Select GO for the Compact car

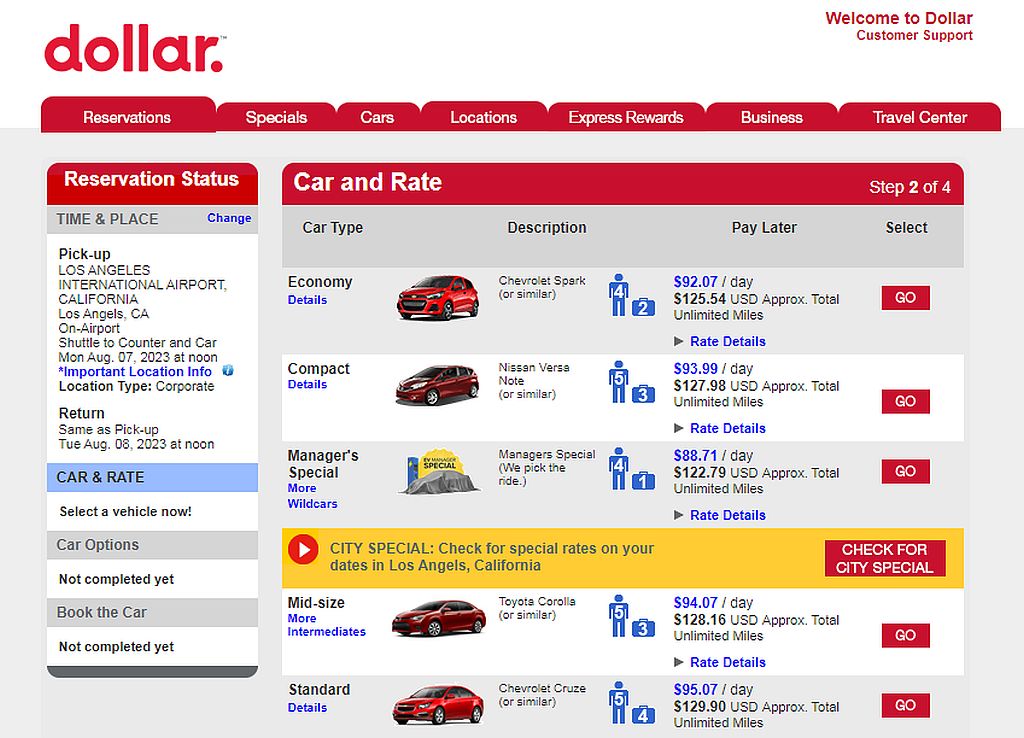pos(904,401)
